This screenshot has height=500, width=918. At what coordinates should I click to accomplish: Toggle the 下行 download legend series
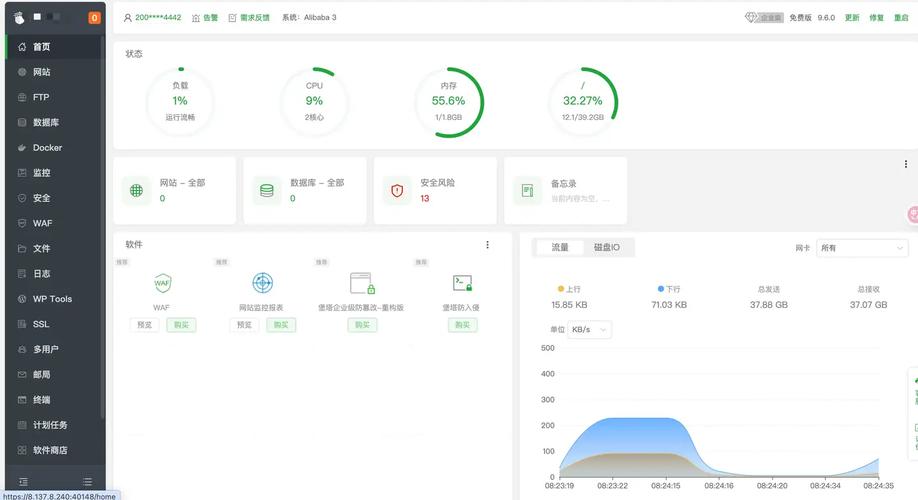point(669,289)
